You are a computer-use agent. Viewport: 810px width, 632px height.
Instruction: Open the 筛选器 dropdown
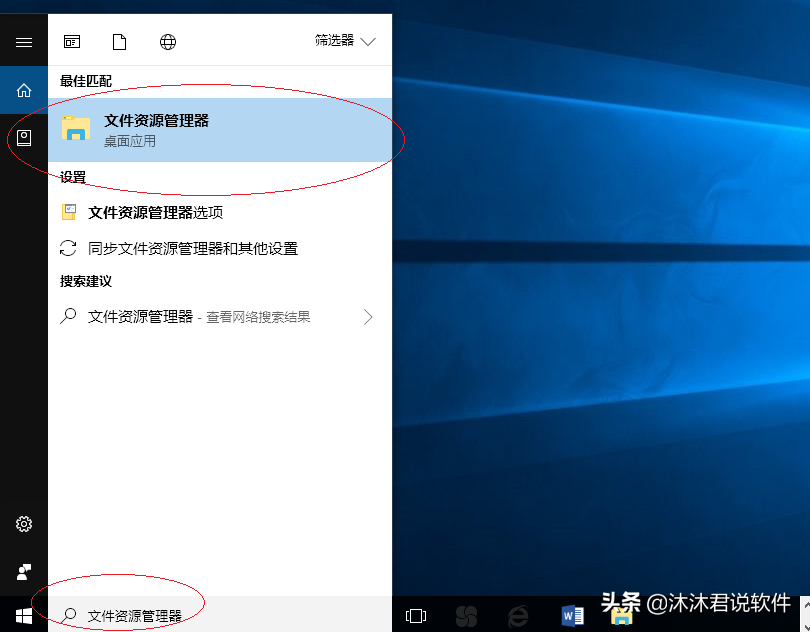pyautogui.click(x=340, y=41)
